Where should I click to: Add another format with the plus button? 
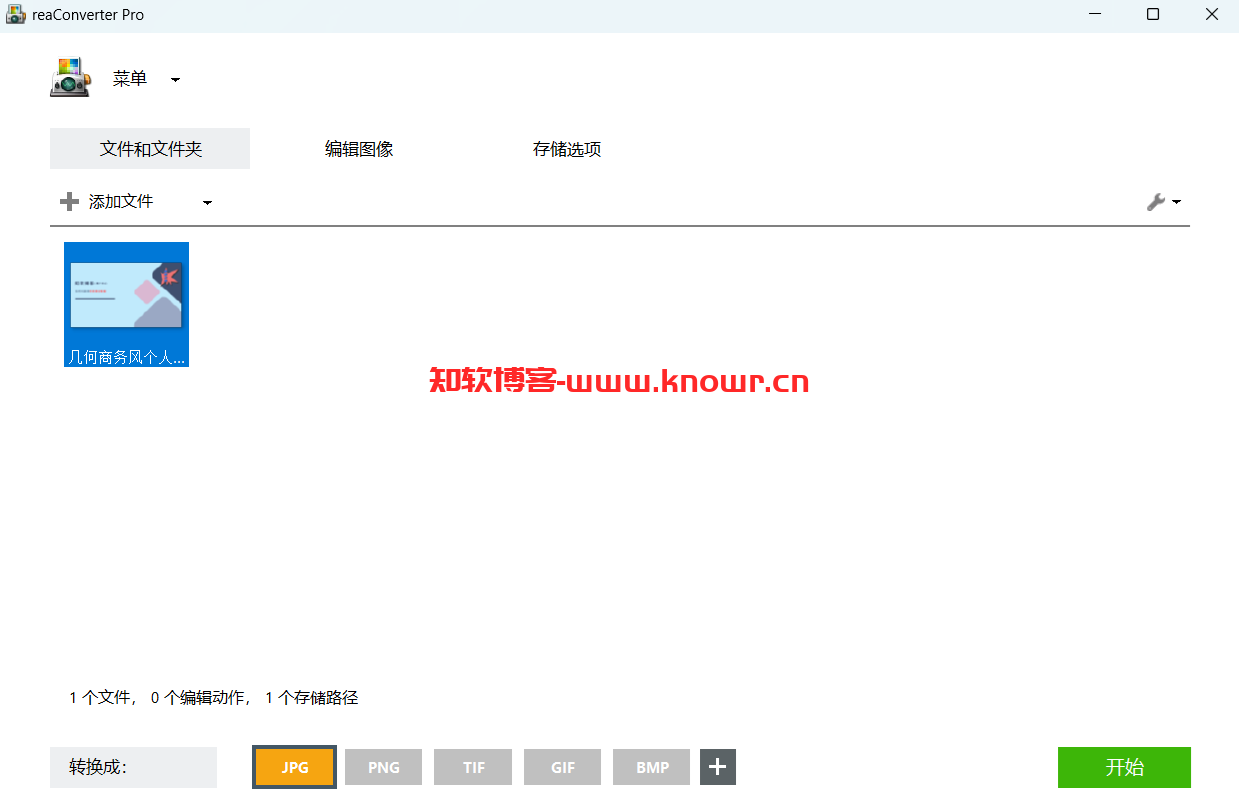pos(718,767)
